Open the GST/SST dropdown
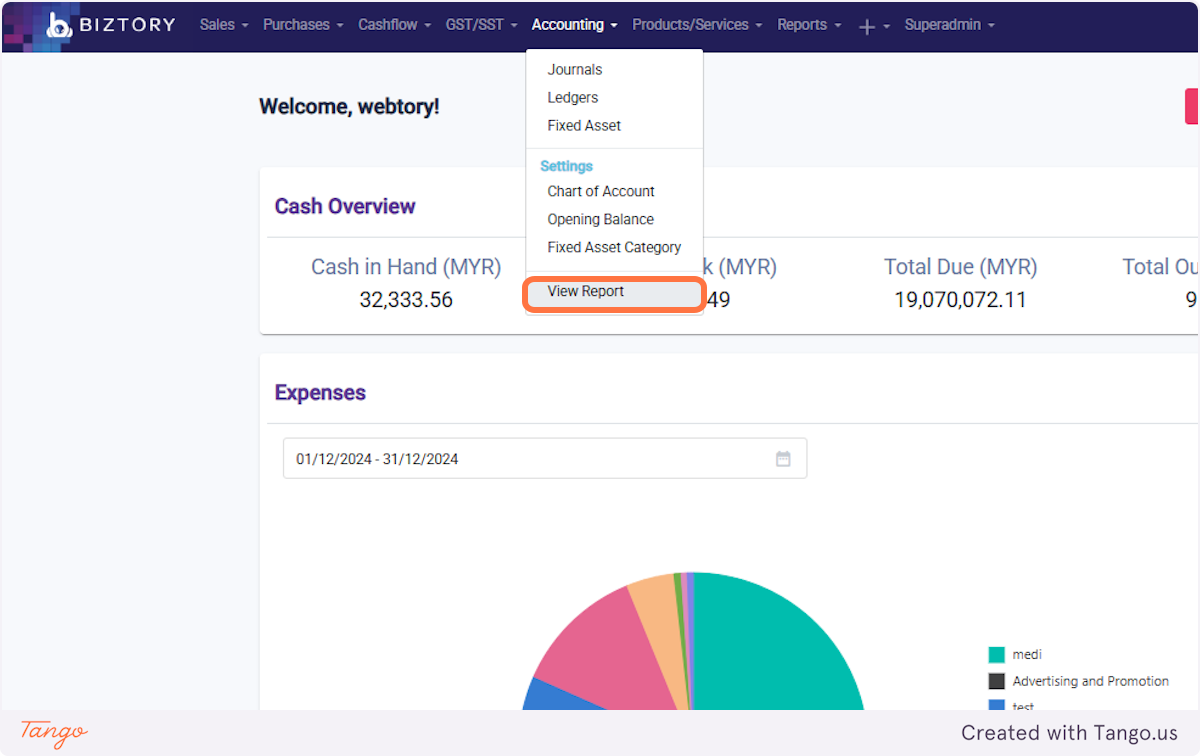This screenshot has width=1200, height=756. (482, 25)
